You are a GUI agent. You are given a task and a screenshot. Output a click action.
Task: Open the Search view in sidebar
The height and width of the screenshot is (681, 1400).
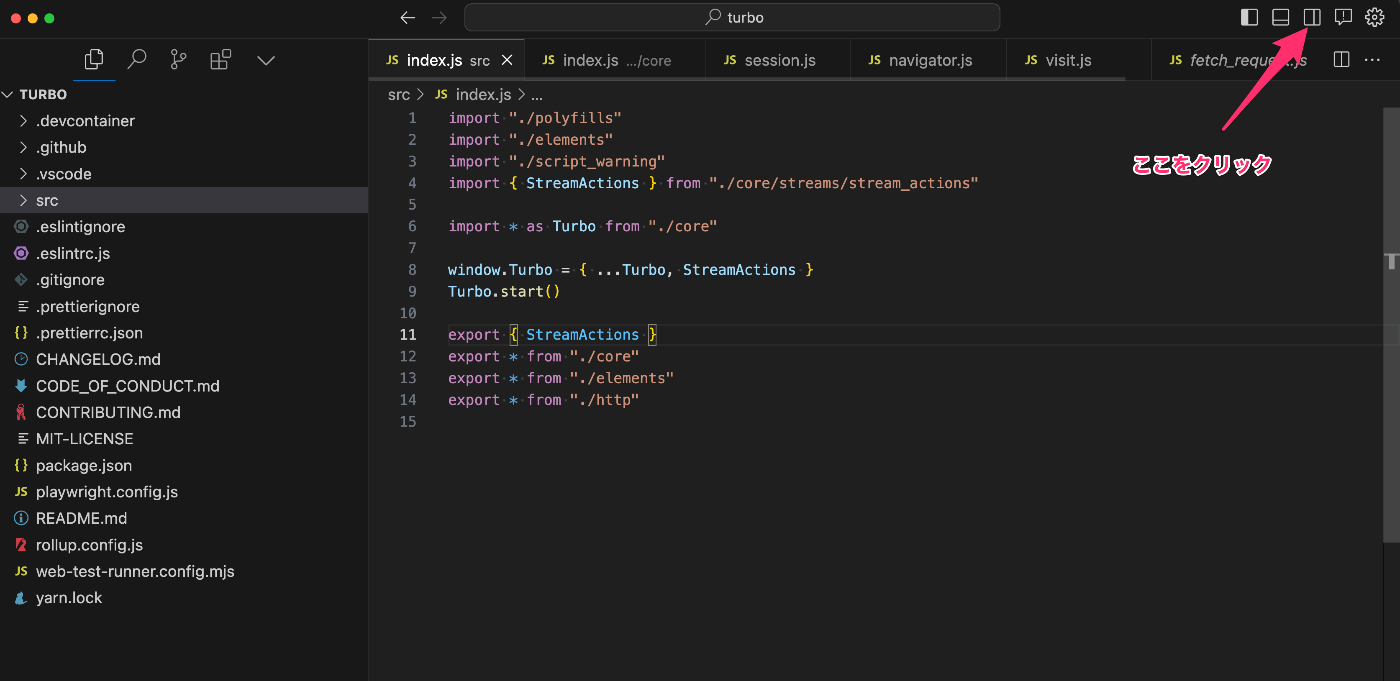[137, 60]
